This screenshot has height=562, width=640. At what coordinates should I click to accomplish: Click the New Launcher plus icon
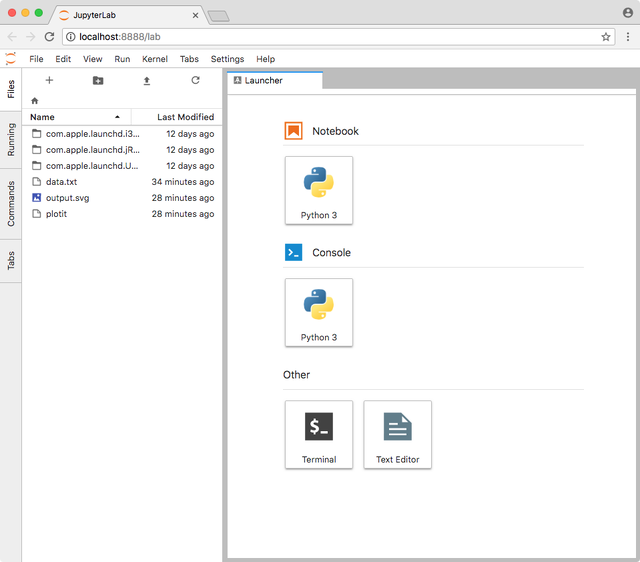pyautogui.click(x=49, y=80)
